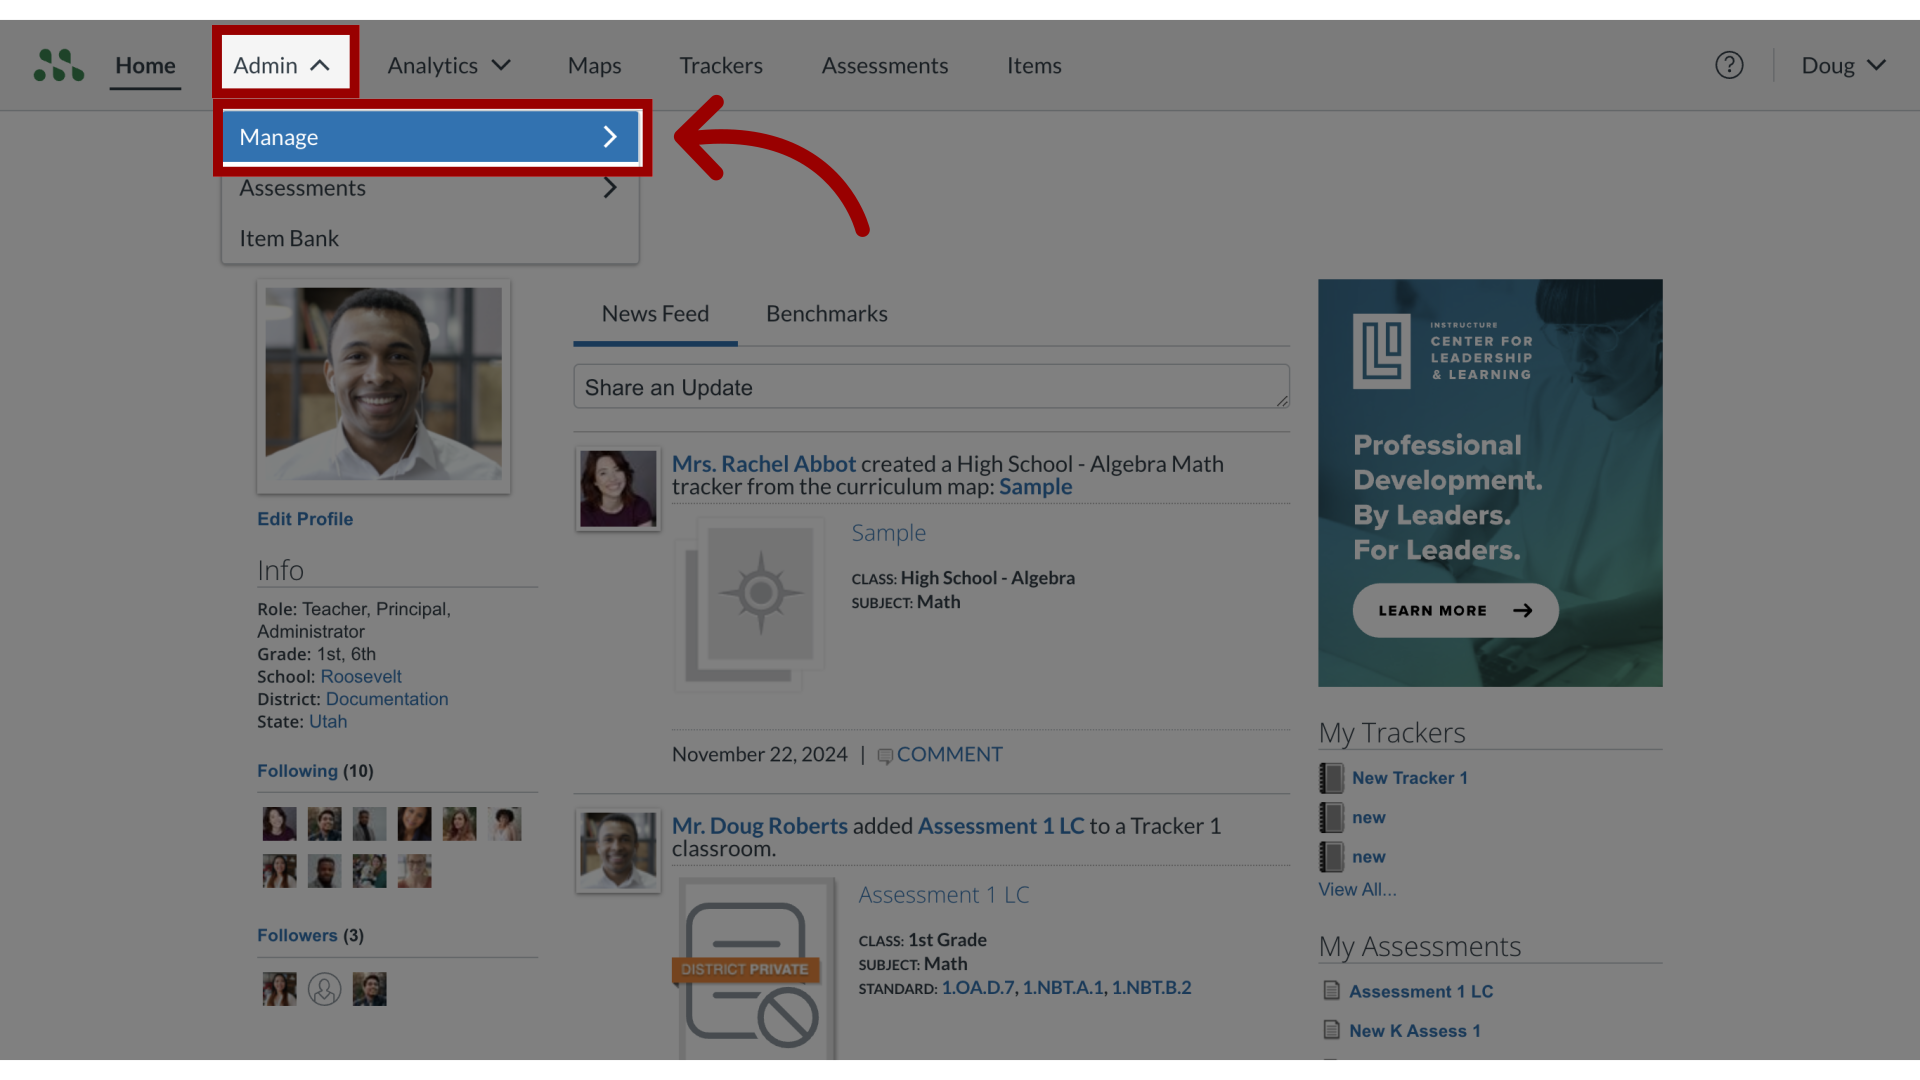Open standard 1.OA.D.7
Screen dimensions: 1920x1080
(978, 988)
